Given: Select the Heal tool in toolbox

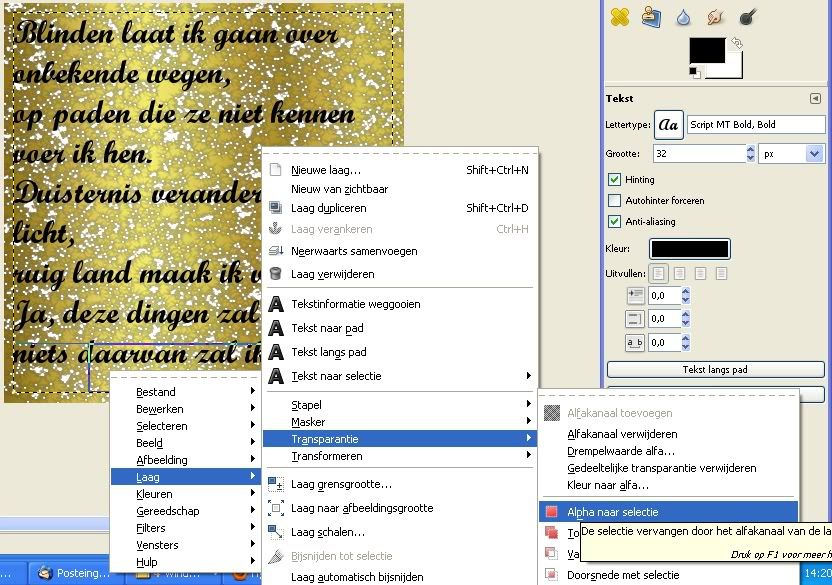Looking at the screenshot, I should 619,16.
